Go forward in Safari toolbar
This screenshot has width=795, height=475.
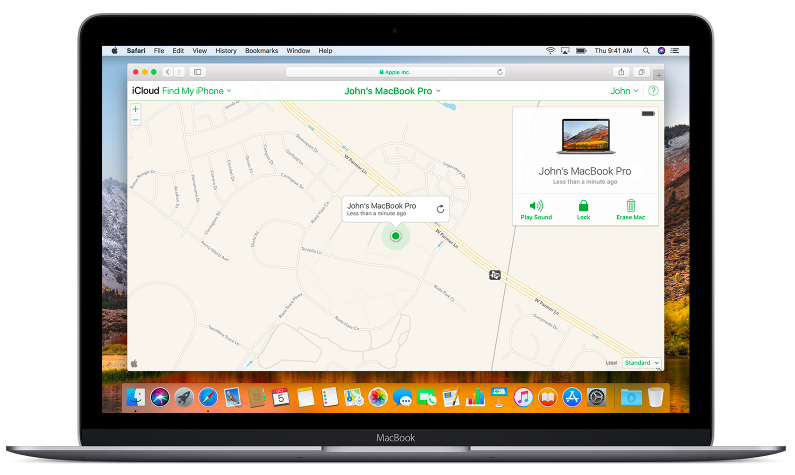click(179, 72)
